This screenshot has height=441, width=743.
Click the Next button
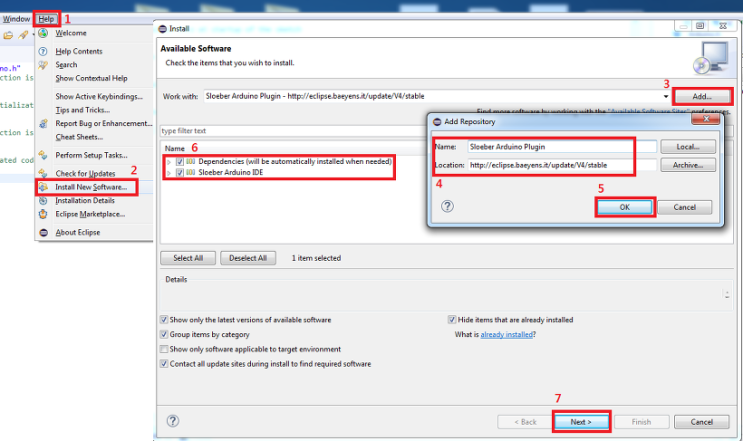point(581,422)
